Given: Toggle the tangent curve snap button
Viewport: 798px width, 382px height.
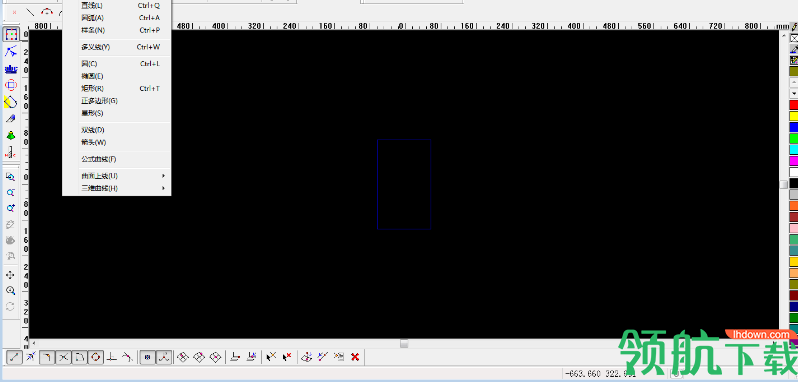Looking at the screenshot, I should point(80,357).
